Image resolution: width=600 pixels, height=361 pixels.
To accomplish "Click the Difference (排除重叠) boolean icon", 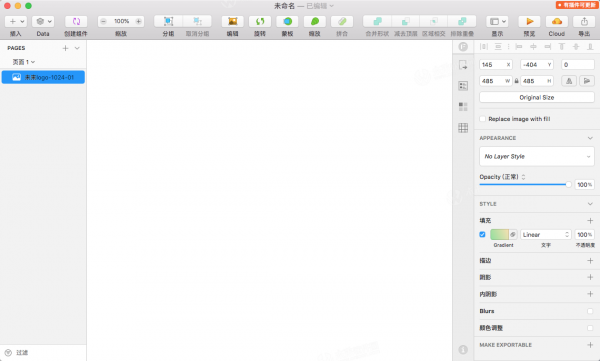I will (462, 21).
